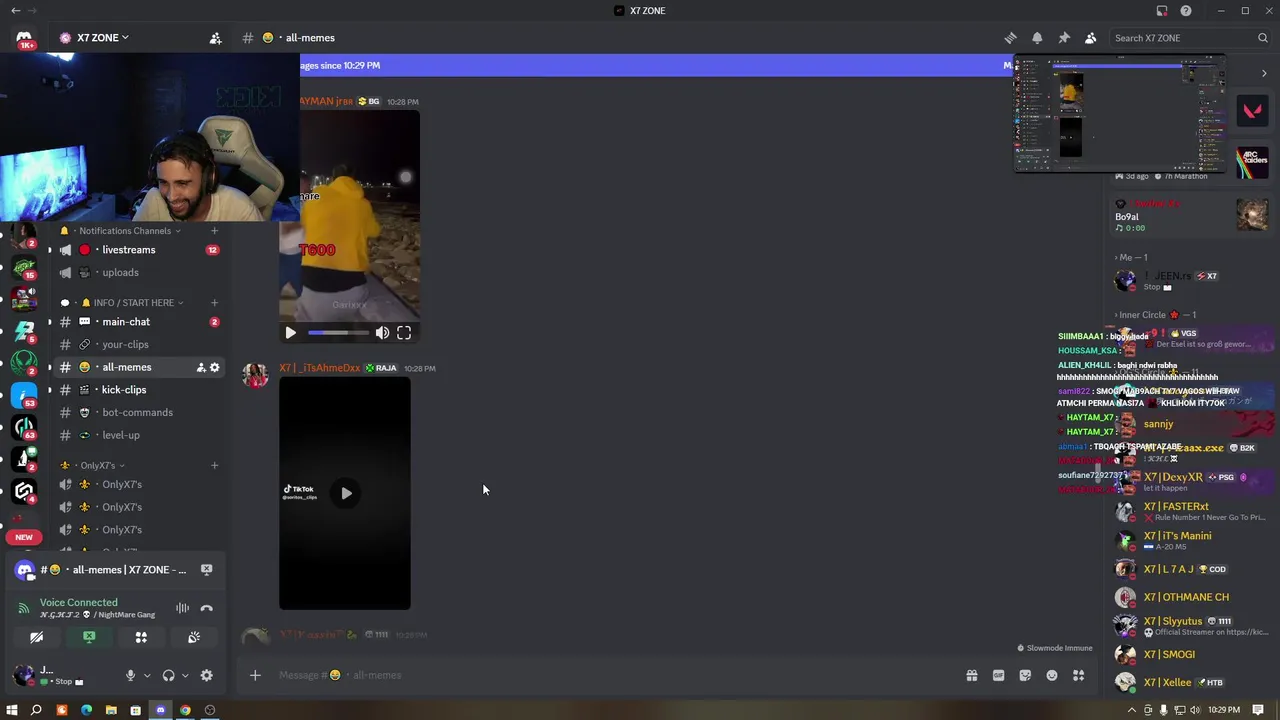The width and height of the screenshot is (1280, 720).
Task: Open the stream preview thumbnail
Action: coord(1120,114)
